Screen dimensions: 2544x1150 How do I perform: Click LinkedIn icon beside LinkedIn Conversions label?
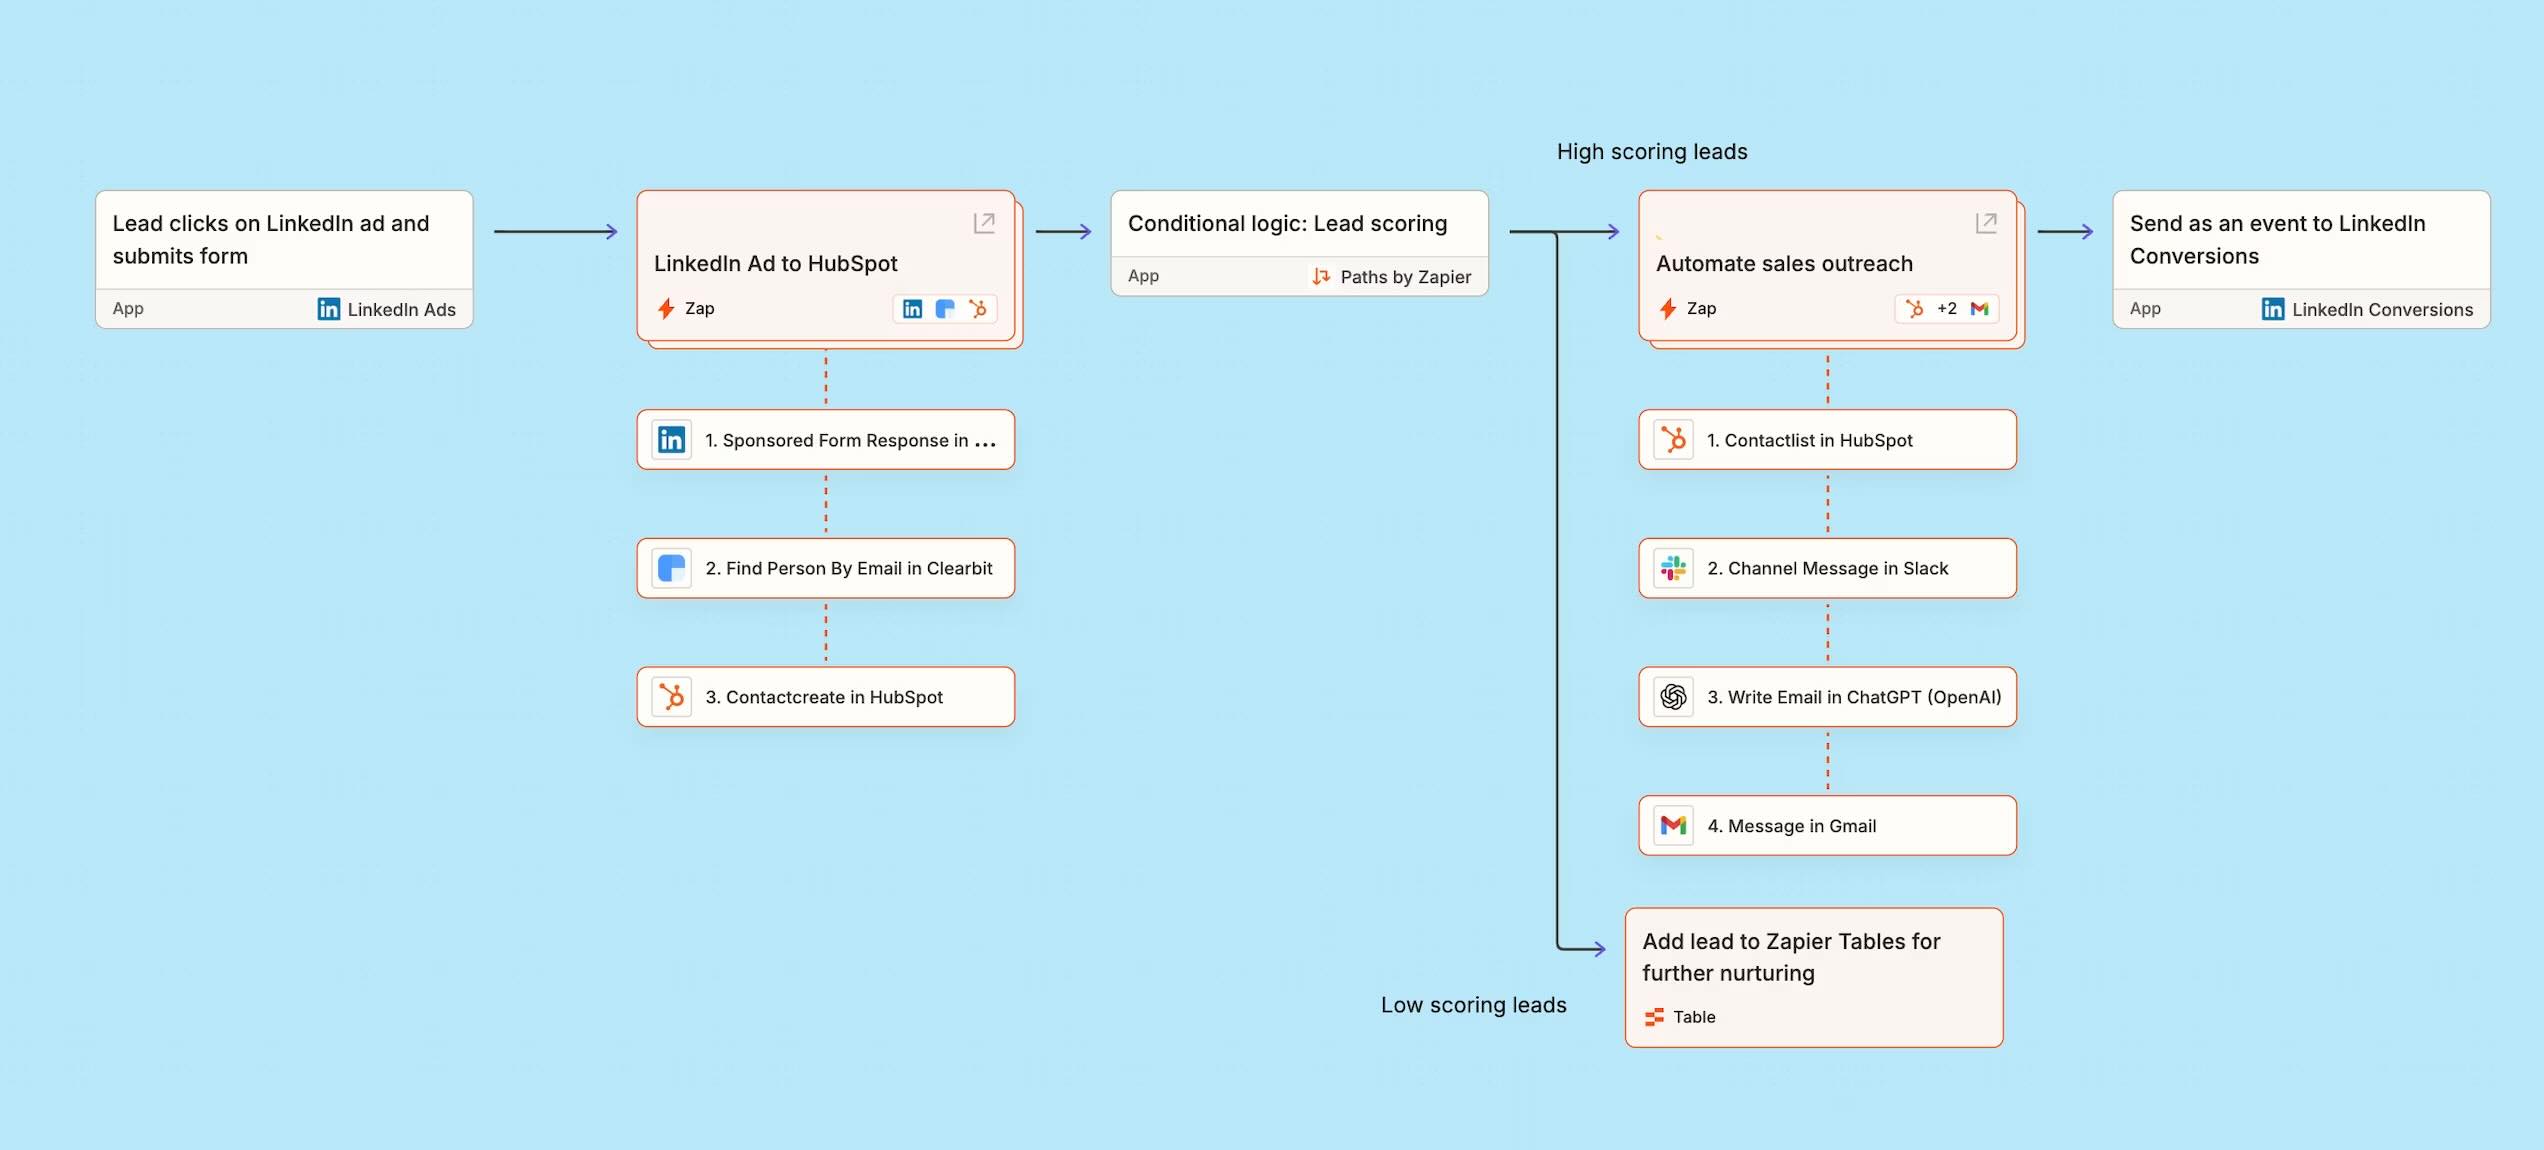pyautogui.click(x=2273, y=309)
